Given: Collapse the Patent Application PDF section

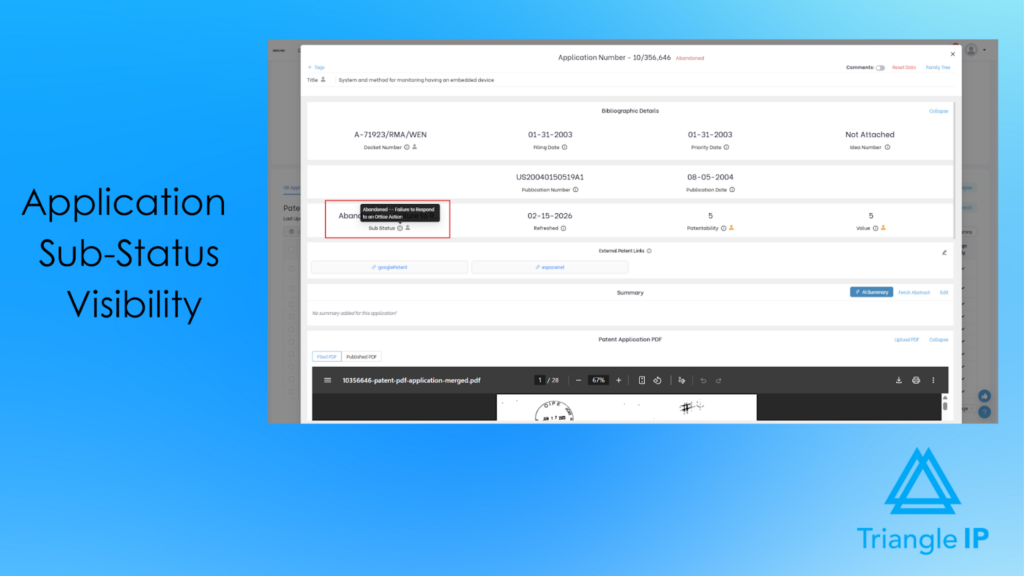Looking at the screenshot, I should tap(940, 339).
